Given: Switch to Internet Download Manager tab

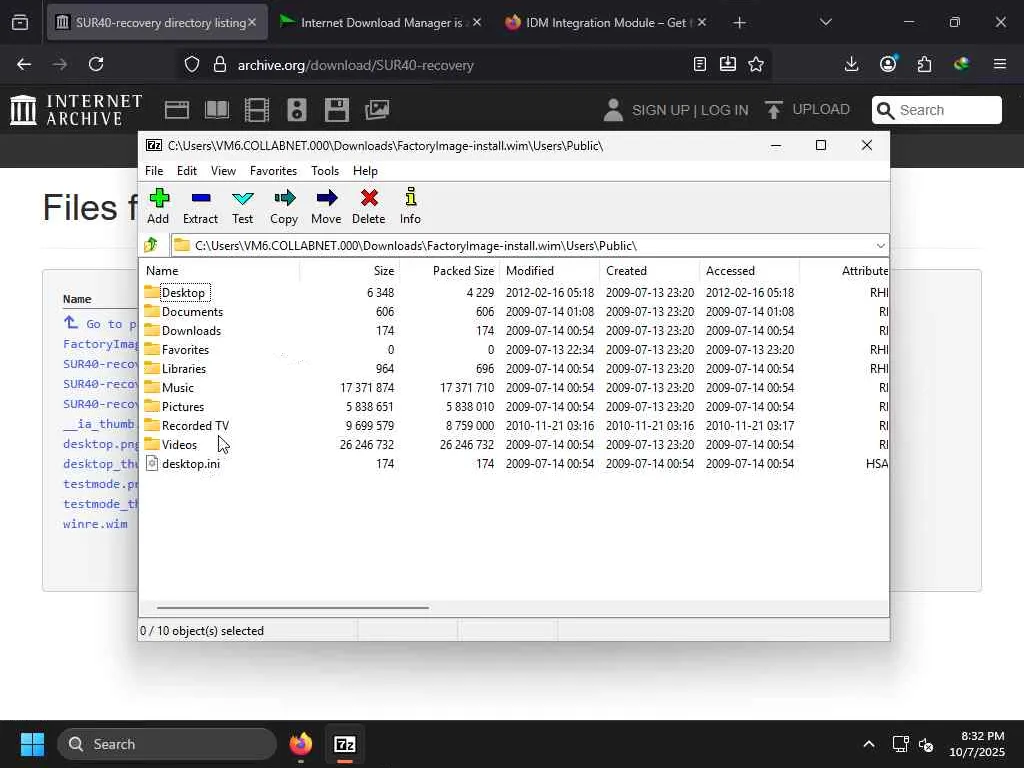Looking at the screenshot, I should click(380, 22).
